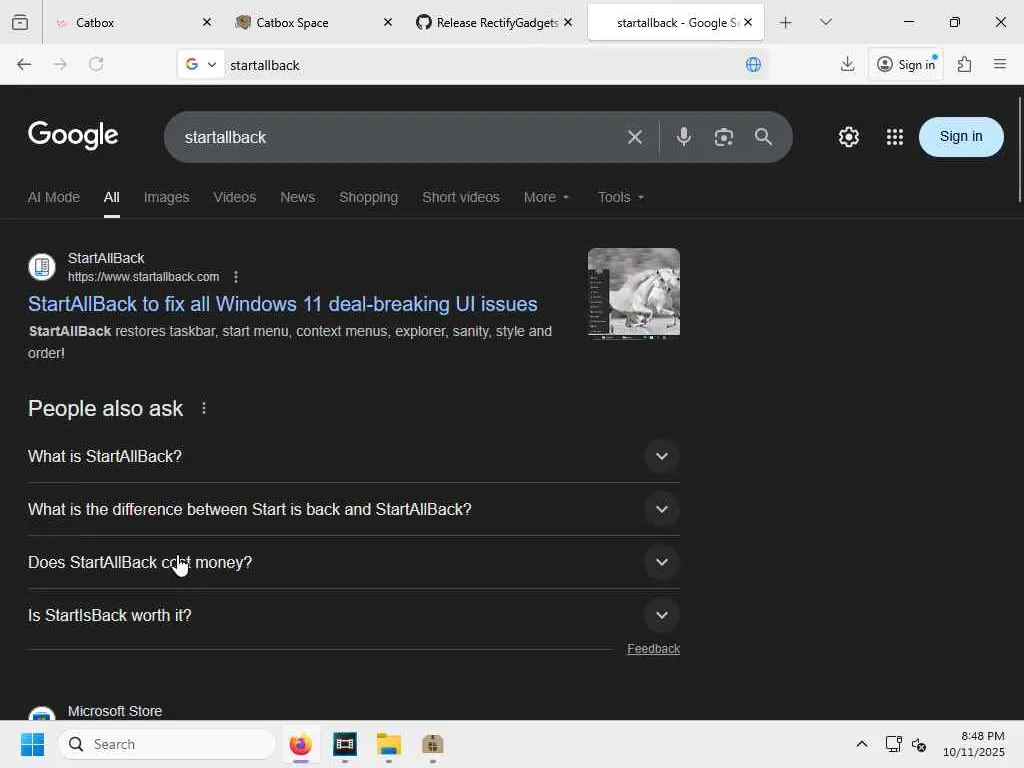Click the blue Google Sign in button
The image size is (1024, 768).
pos(961,136)
